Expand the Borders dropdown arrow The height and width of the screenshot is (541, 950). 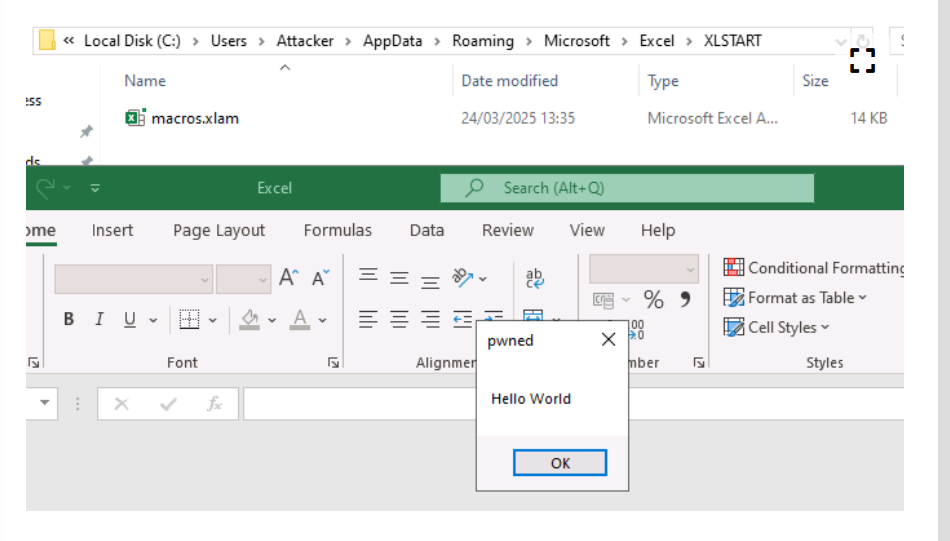pyautogui.click(x=213, y=320)
